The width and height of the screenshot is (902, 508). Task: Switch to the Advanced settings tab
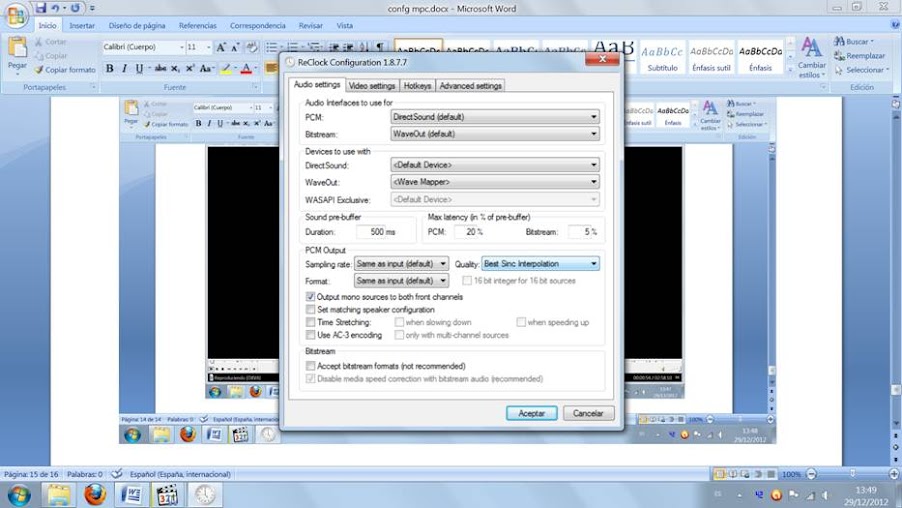point(471,86)
